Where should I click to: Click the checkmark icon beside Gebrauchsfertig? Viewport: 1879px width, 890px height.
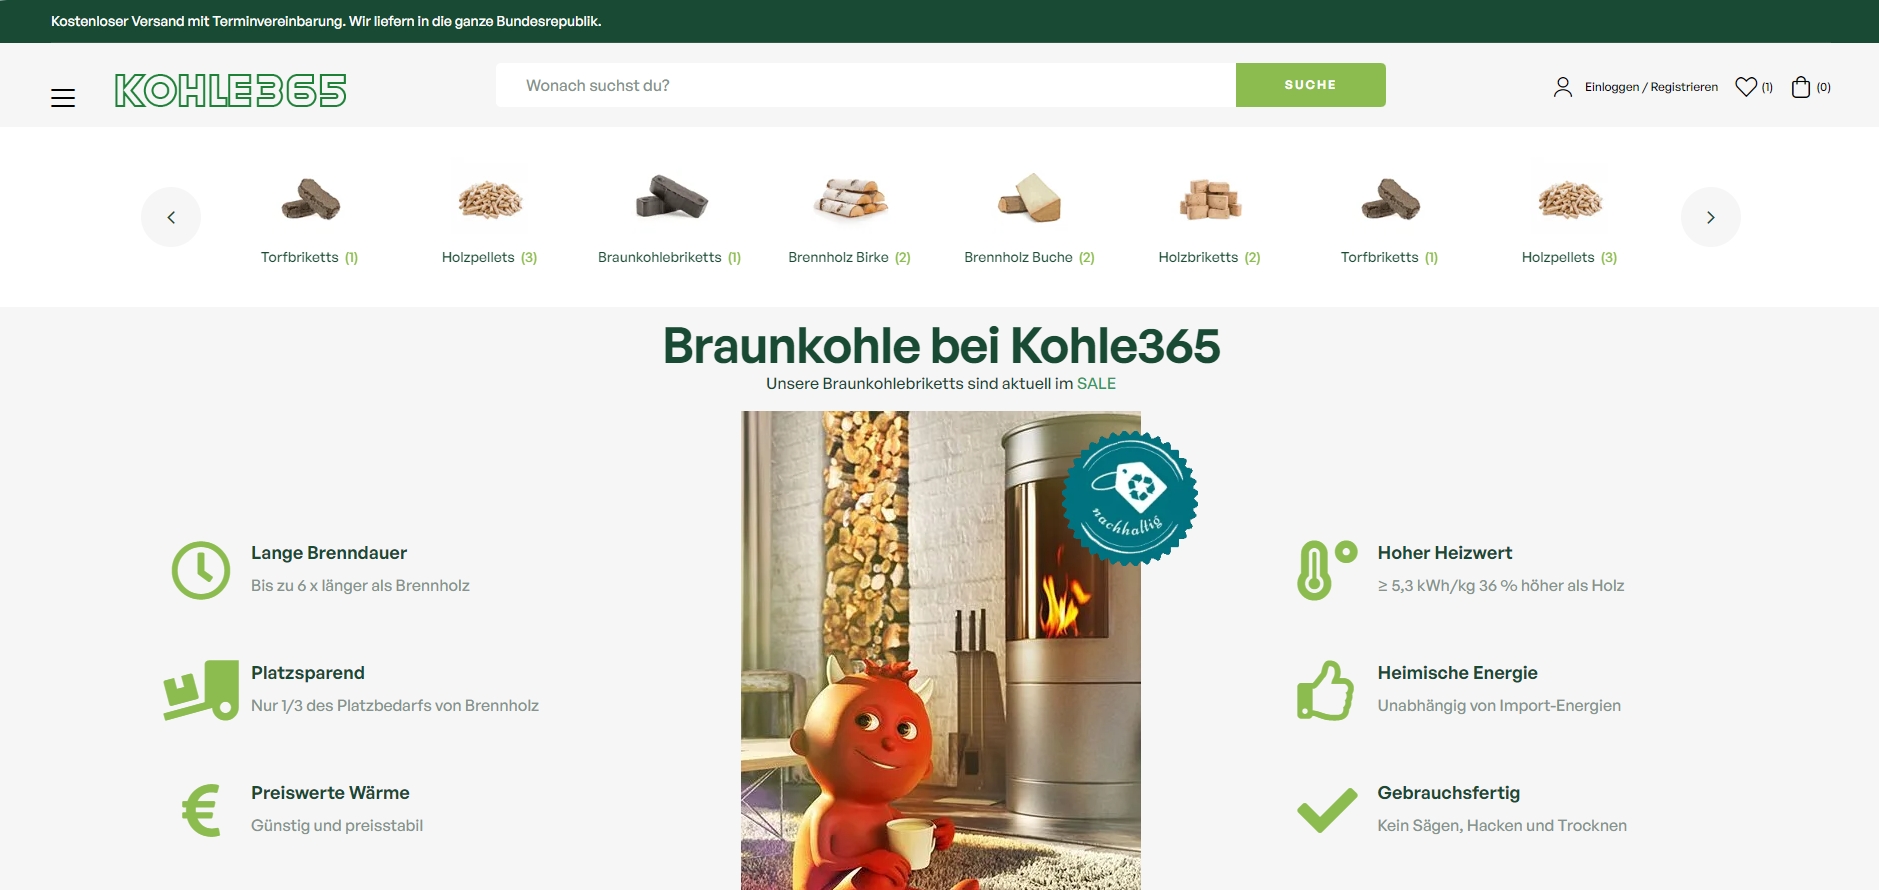(x=1327, y=810)
